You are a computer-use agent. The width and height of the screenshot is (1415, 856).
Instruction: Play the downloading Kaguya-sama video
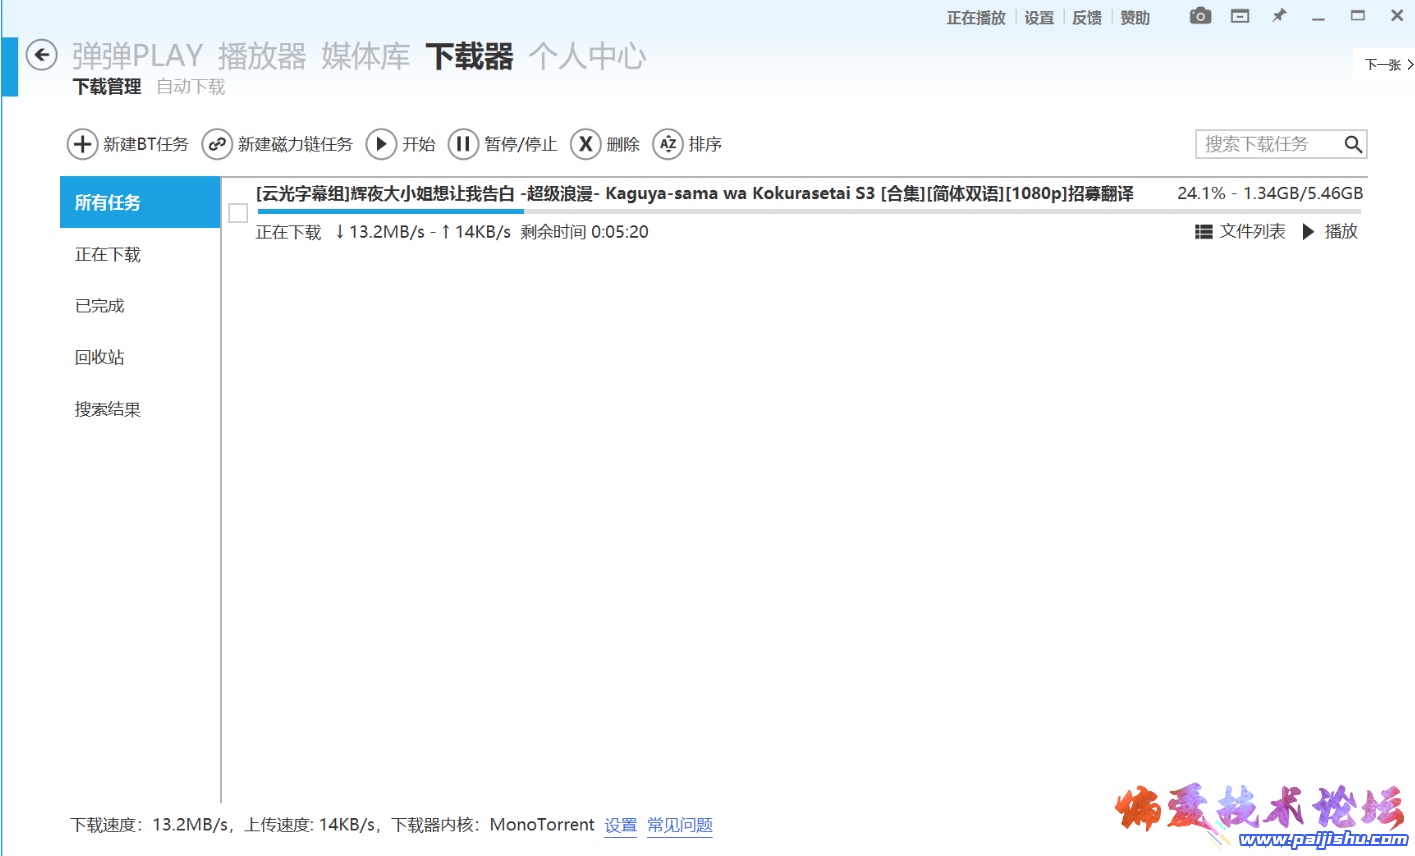click(1329, 231)
